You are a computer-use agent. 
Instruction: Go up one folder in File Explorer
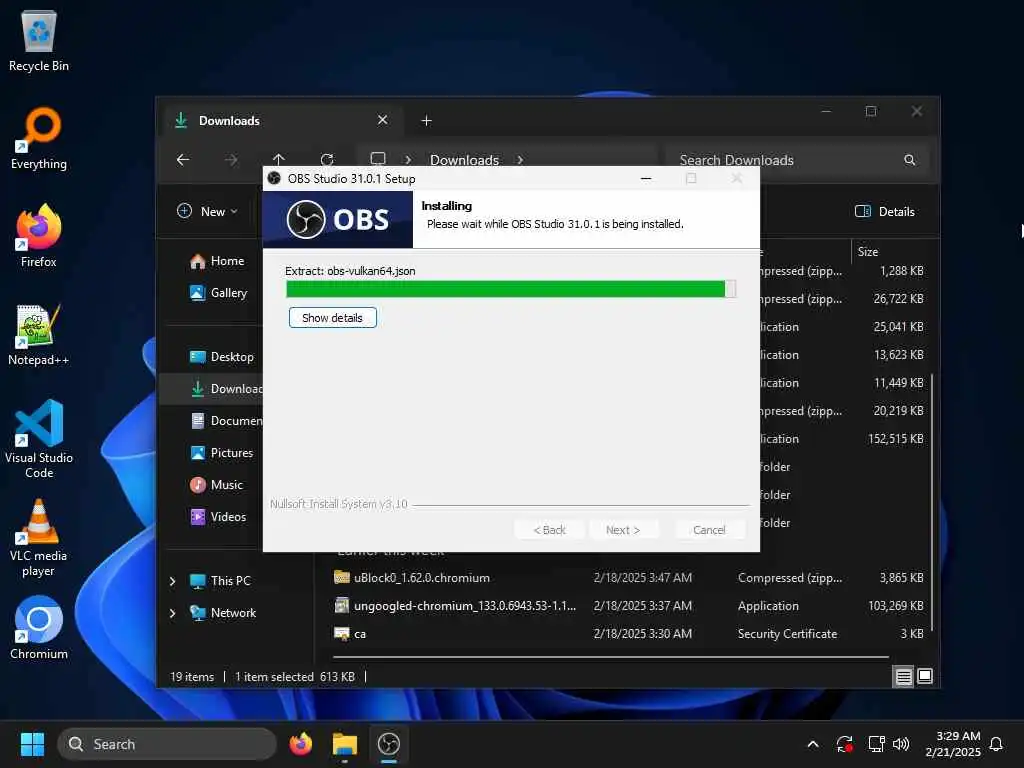click(x=279, y=159)
